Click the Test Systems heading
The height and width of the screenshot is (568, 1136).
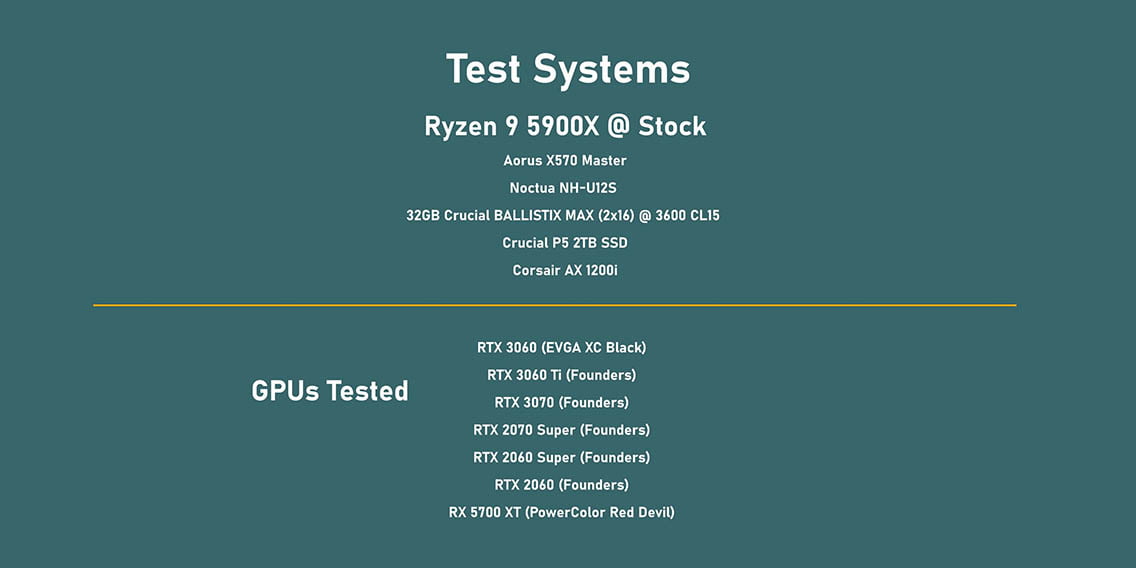coord(568,70)
